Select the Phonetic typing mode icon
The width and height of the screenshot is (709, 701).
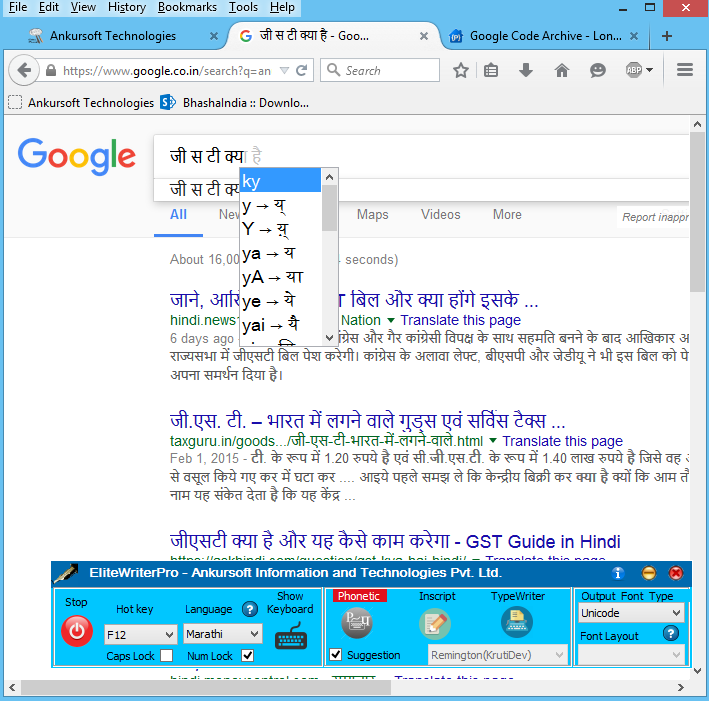357,624
